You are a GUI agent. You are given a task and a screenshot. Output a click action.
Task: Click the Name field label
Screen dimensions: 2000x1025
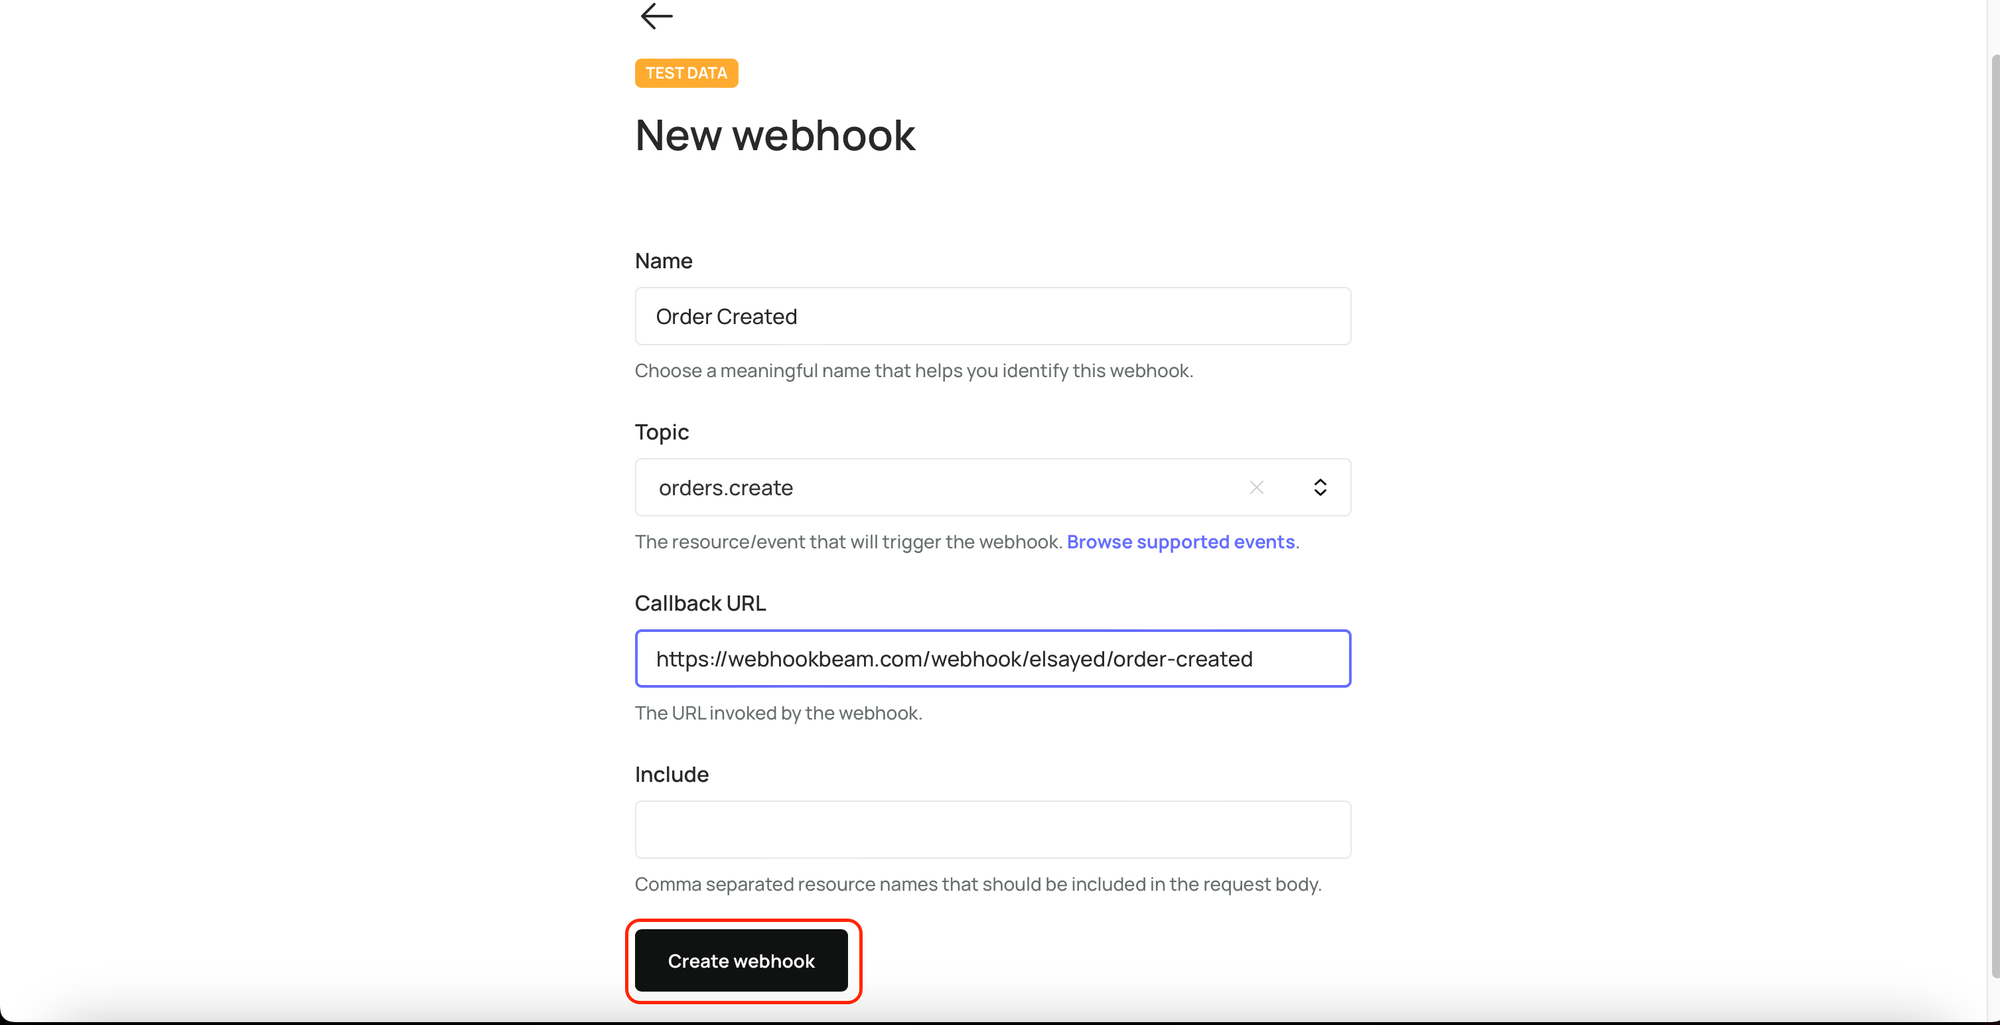tap(663, 261)
